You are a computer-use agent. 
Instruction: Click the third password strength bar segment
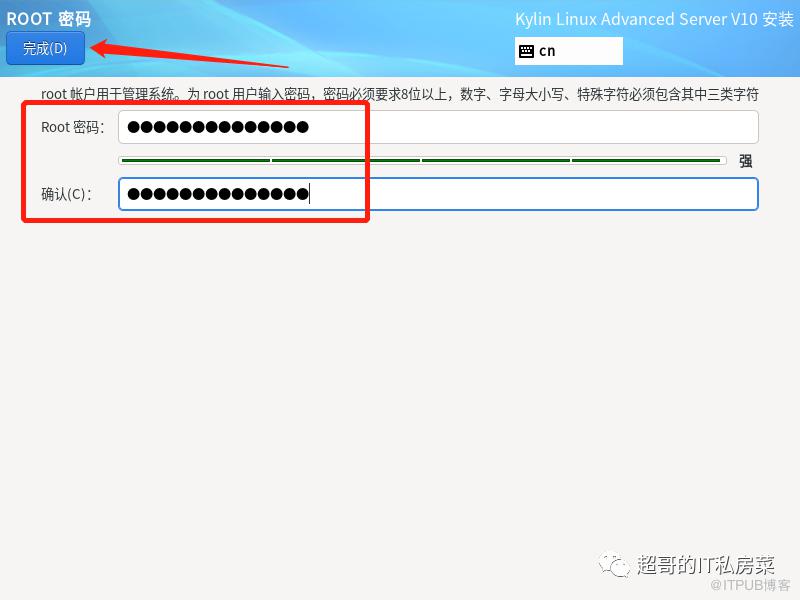coord(496,161)
